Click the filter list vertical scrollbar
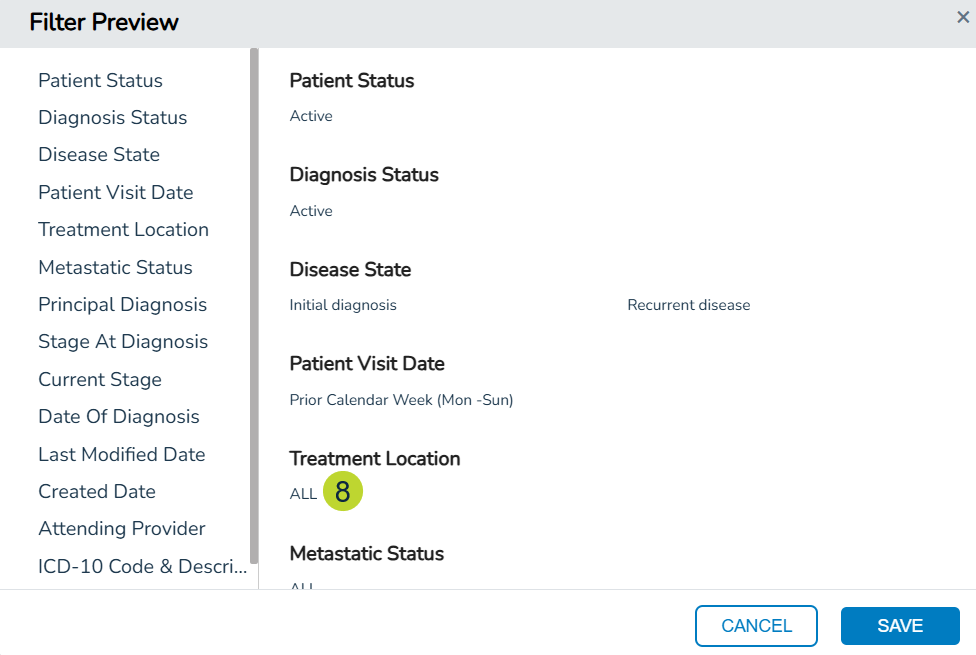 tap(254, 300)
